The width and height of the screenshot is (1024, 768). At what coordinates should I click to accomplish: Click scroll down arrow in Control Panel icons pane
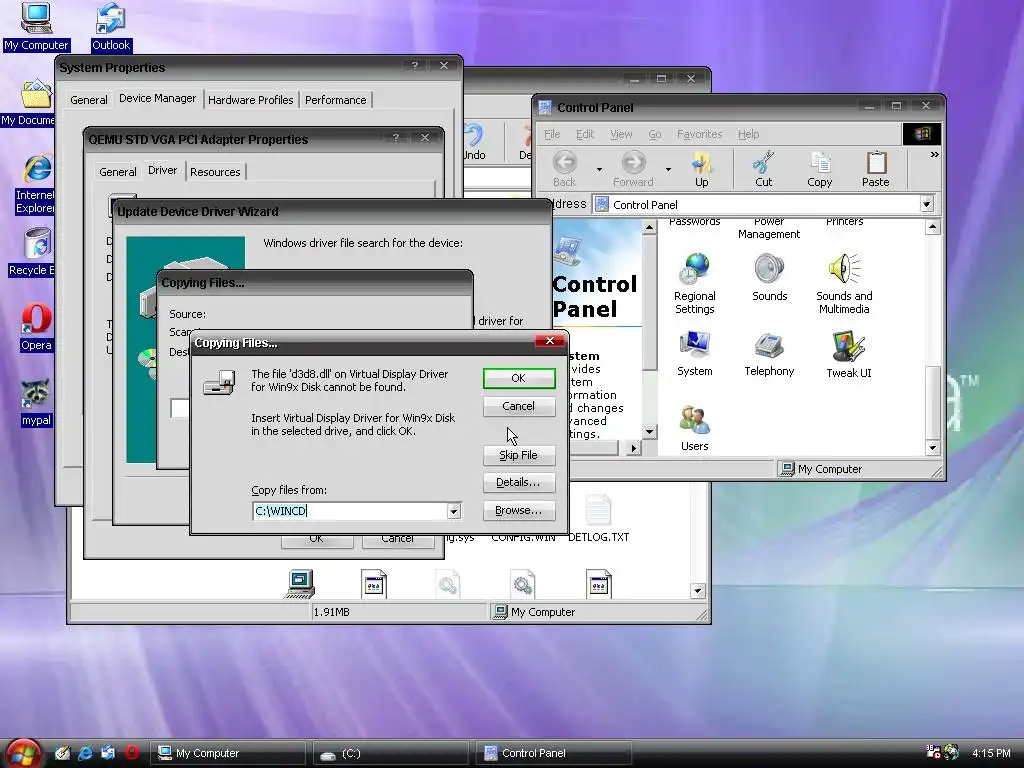(x=932, y=448)
